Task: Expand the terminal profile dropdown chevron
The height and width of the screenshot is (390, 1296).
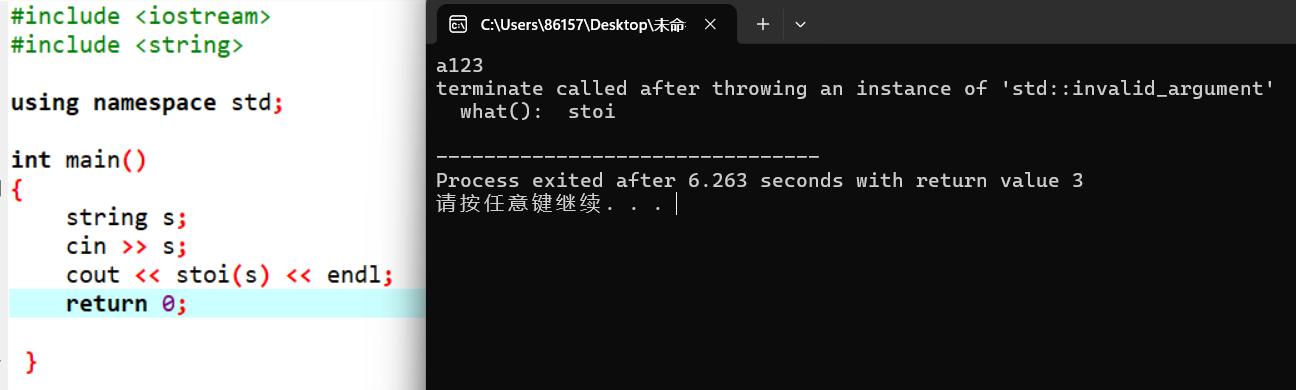Action: [x=800, y=24]
